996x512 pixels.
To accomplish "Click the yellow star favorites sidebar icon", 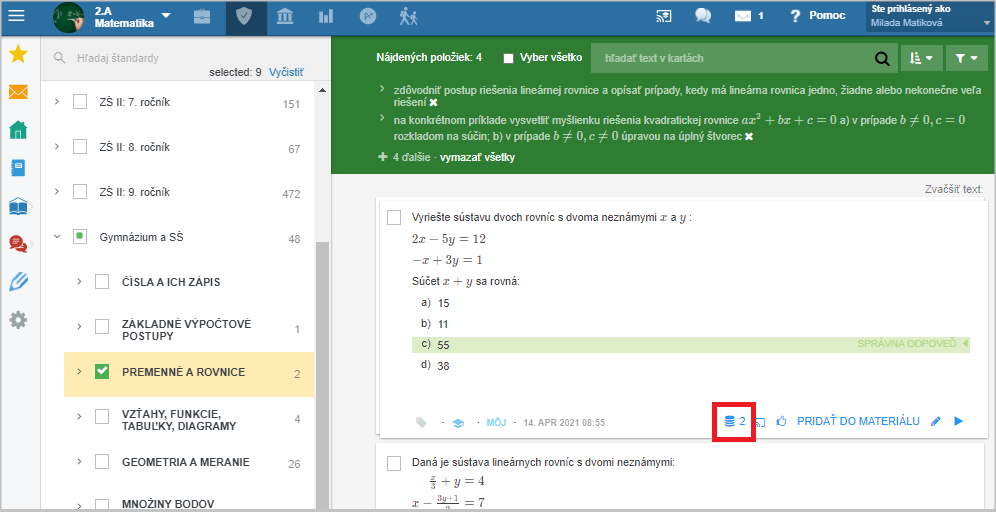I will [x=18, y=55].
